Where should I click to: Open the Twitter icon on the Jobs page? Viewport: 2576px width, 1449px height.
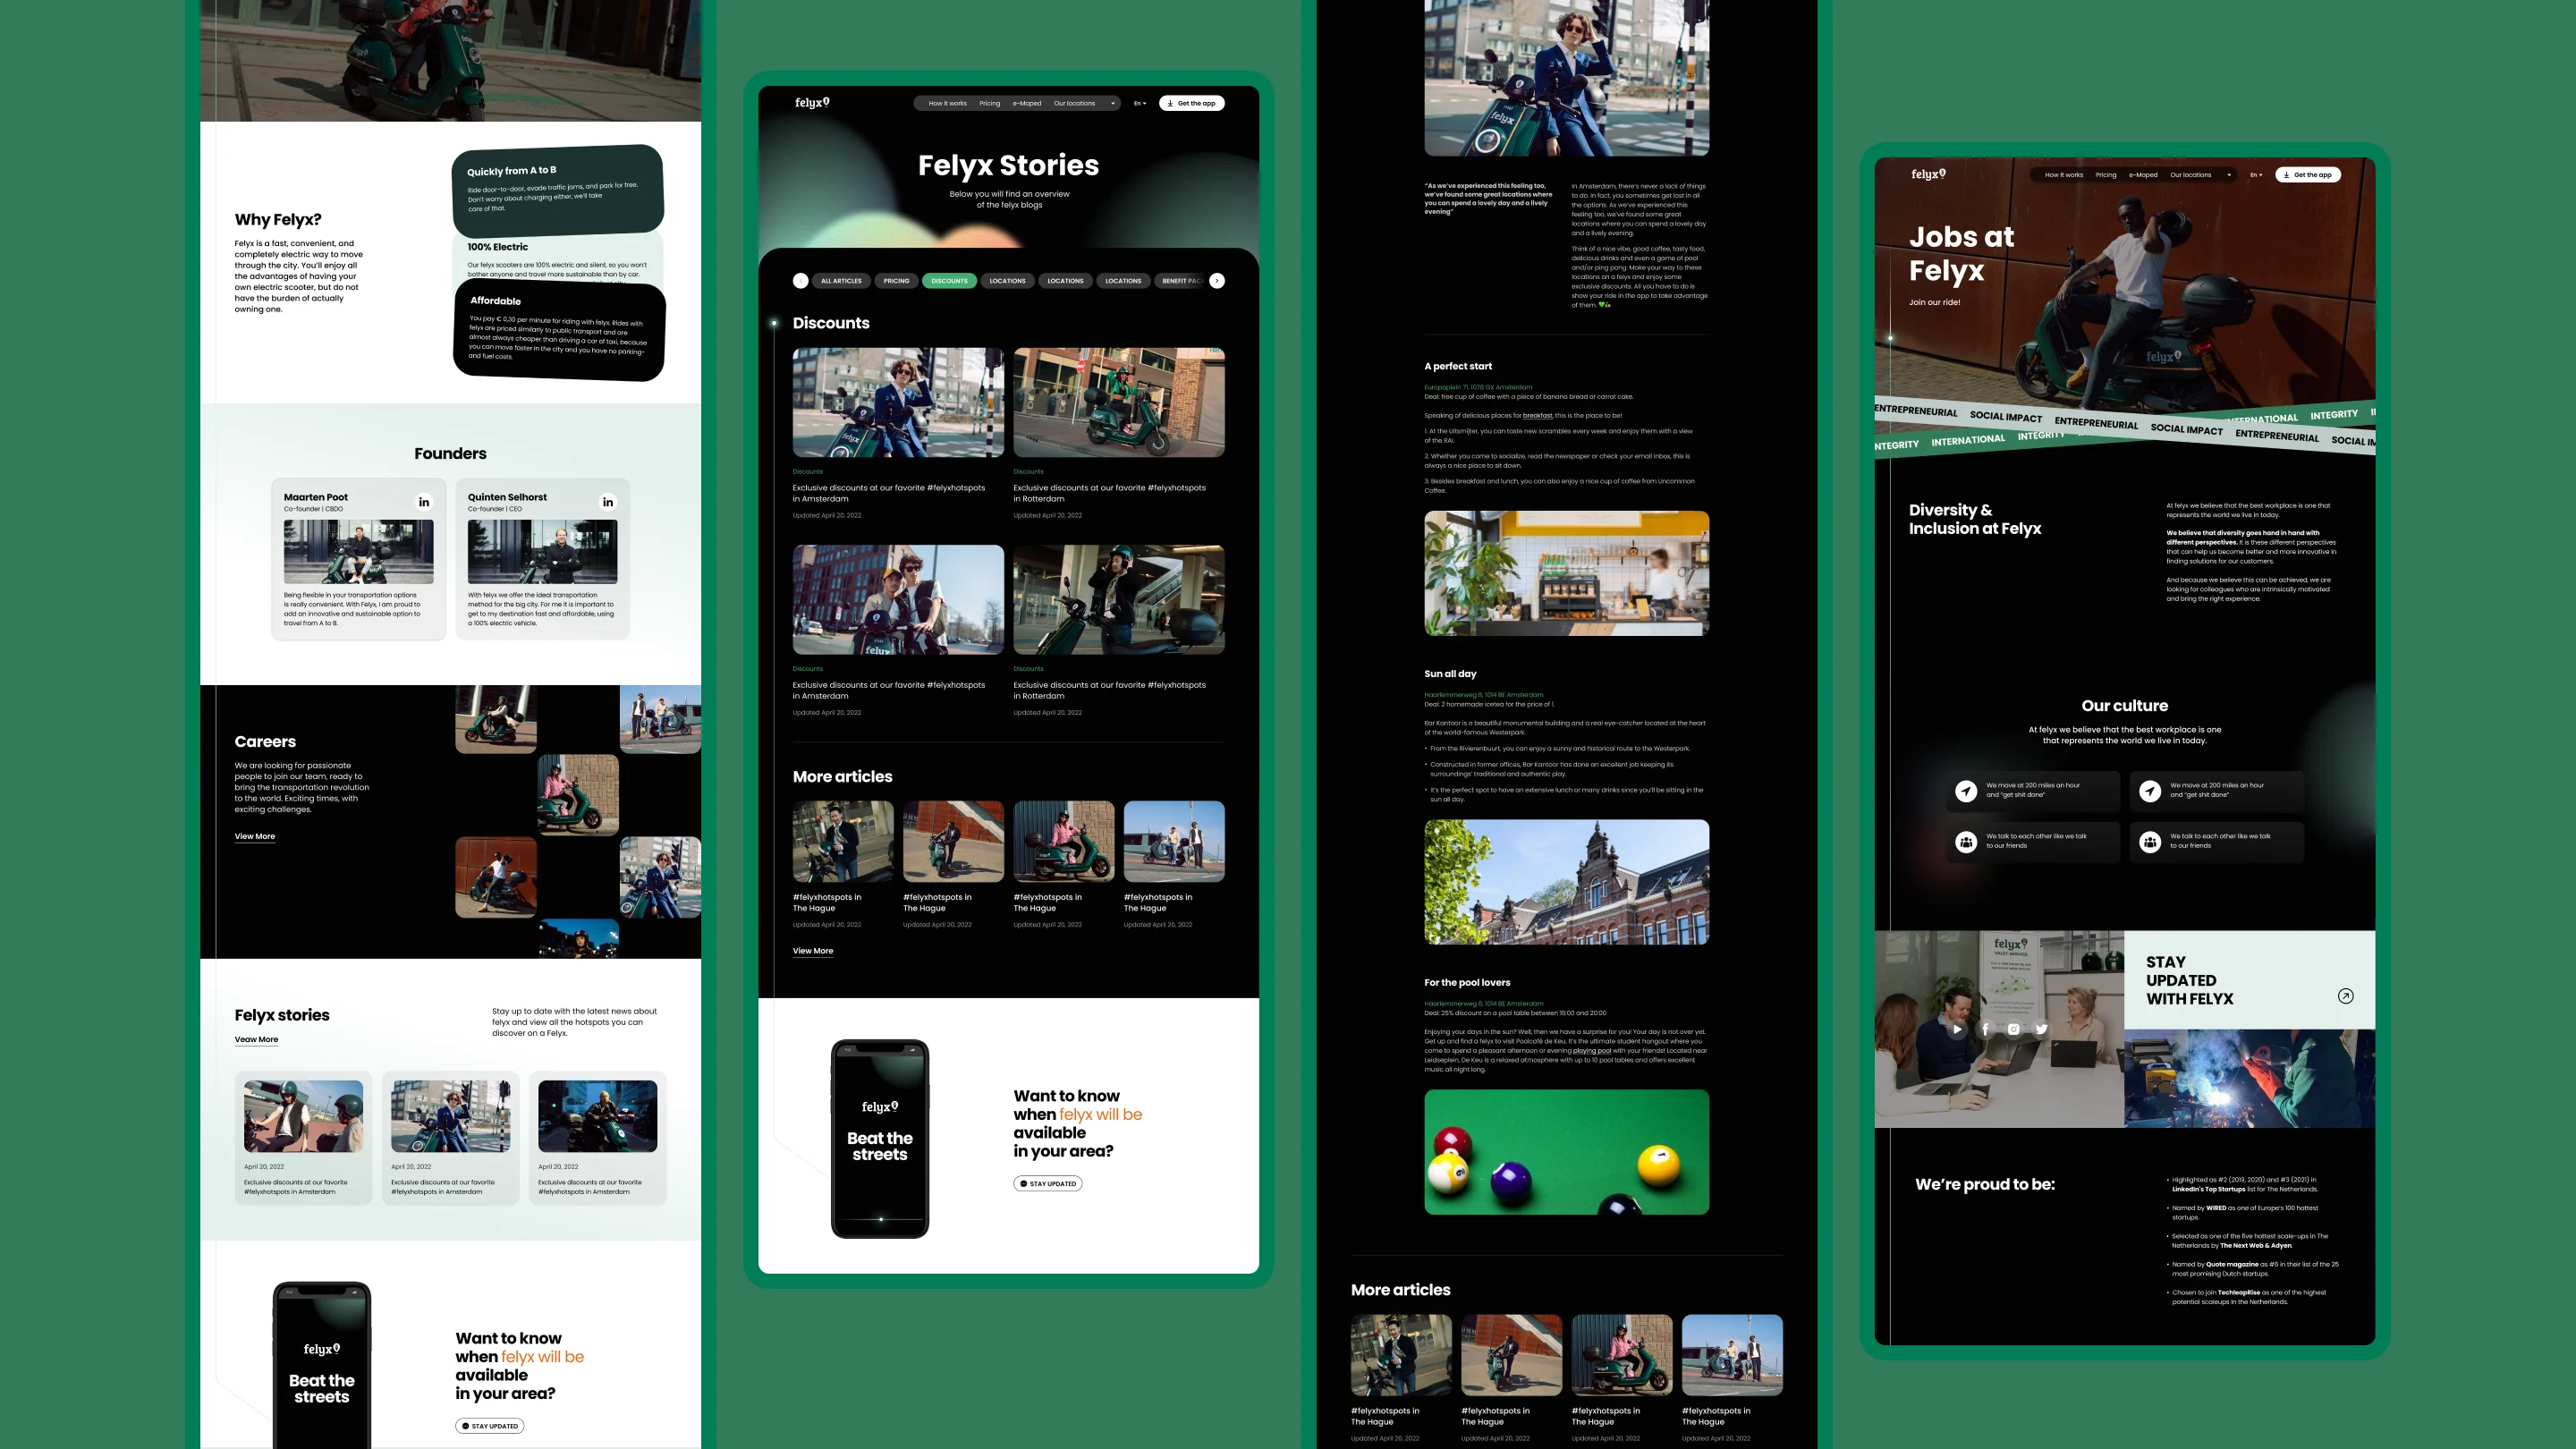point(2041,1029)
